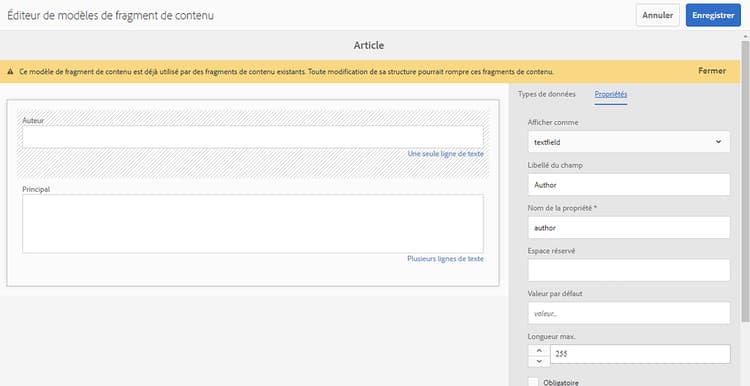Screen dimensions: 750x386
Task: Dismiss the warning with Fermer
Action: (712, 71)
